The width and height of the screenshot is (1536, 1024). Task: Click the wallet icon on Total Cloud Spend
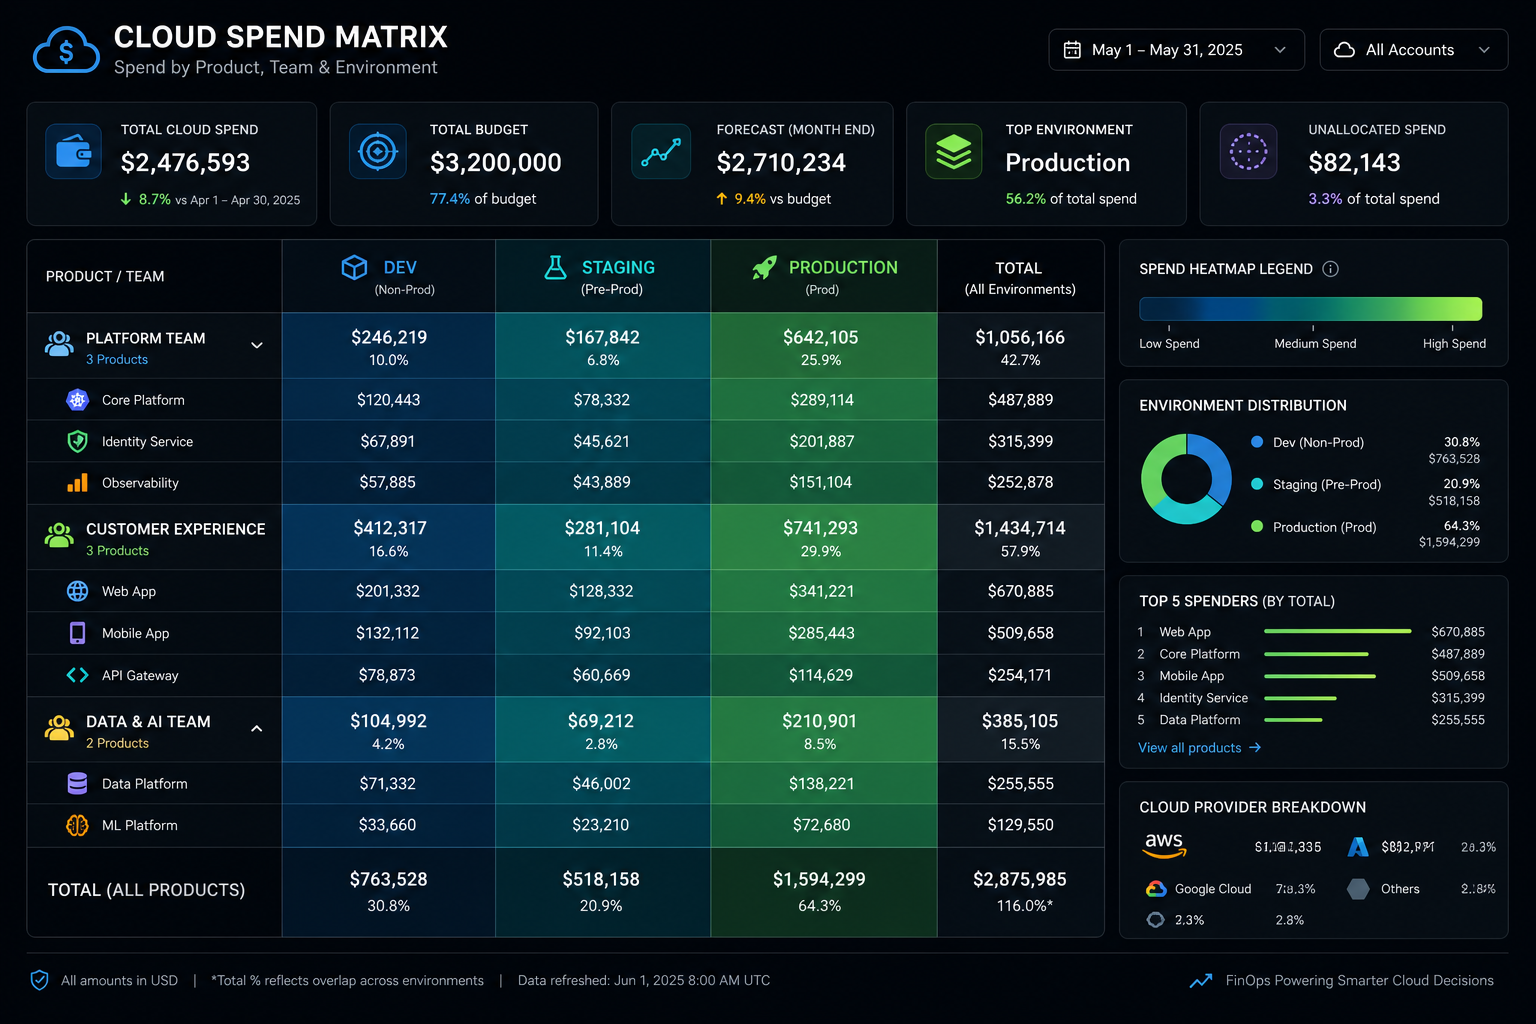(x=73, y=152)
